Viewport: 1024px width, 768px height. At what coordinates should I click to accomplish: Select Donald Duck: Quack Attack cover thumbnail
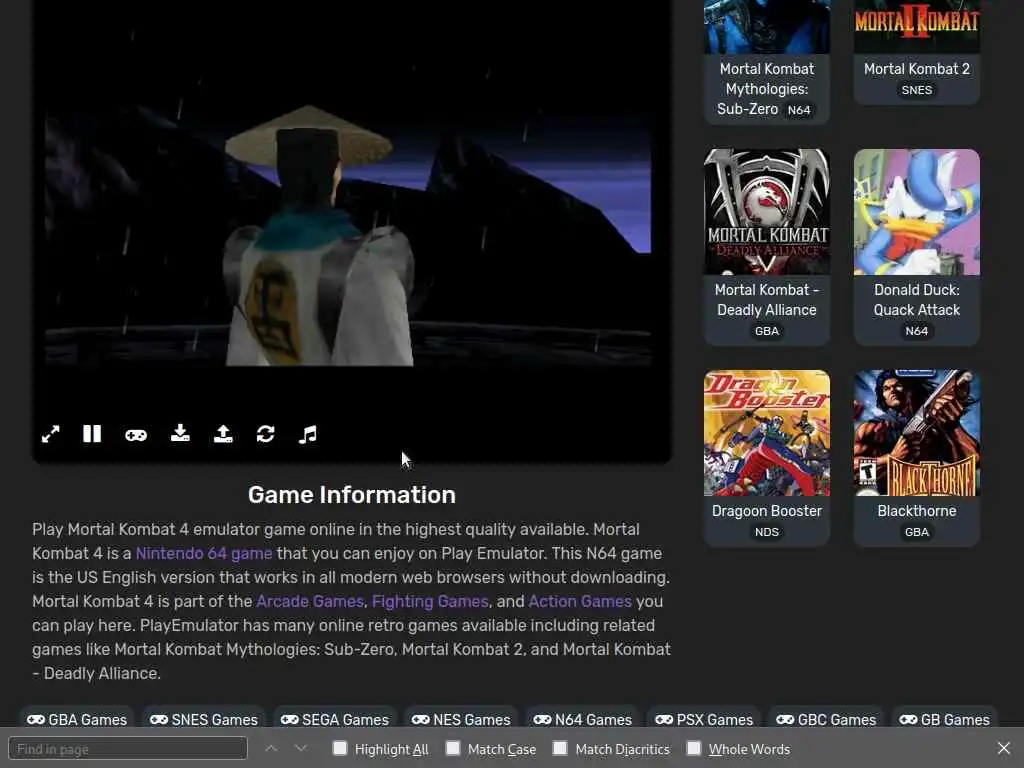pyautogui.click(x=917, y=212)
